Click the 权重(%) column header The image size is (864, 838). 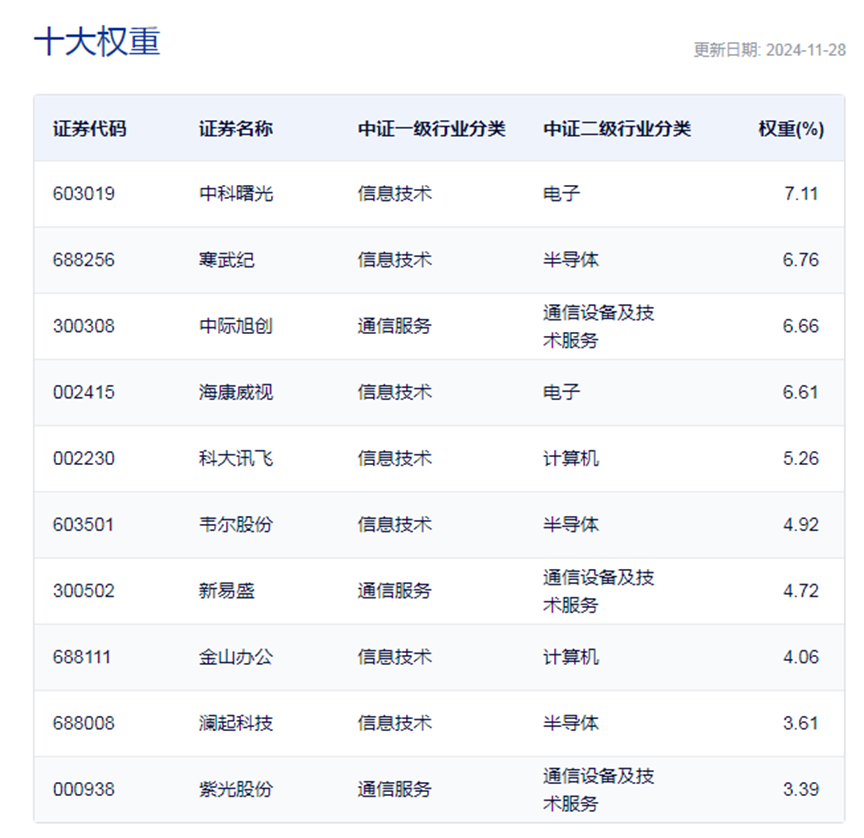tap(791, 129)
